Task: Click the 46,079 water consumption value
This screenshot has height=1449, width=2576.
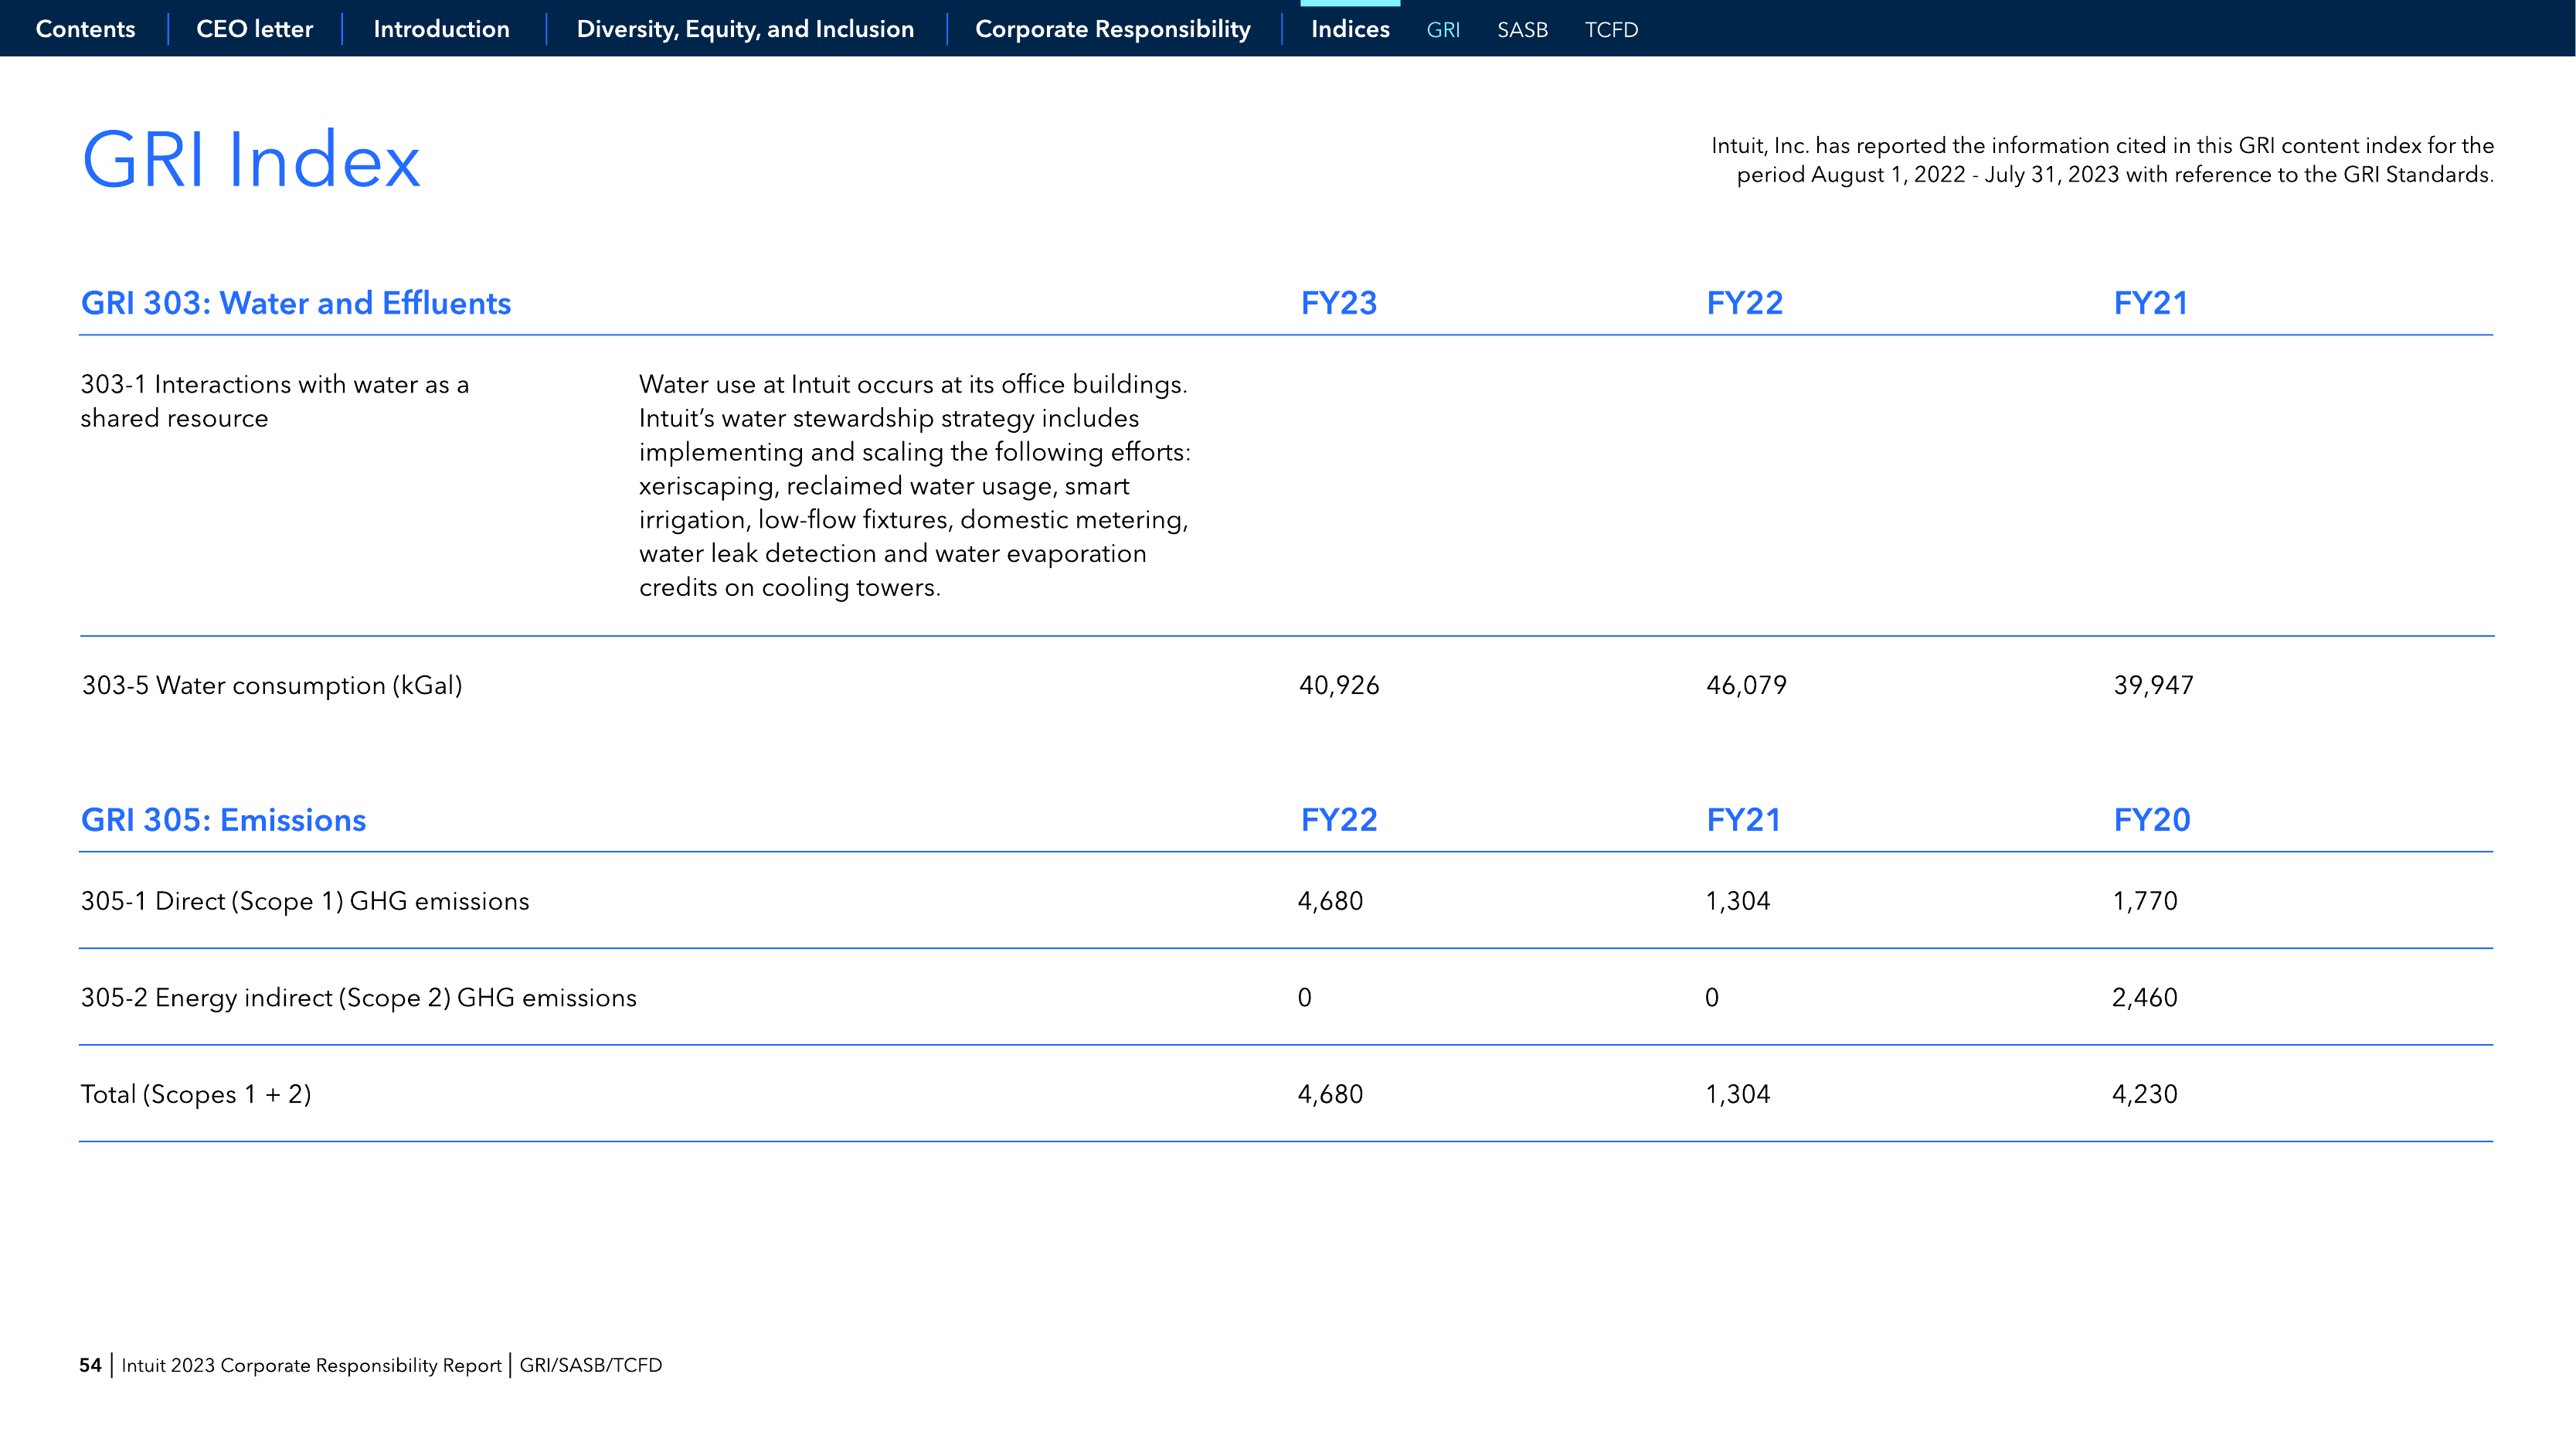Action: coord(1746,685)
